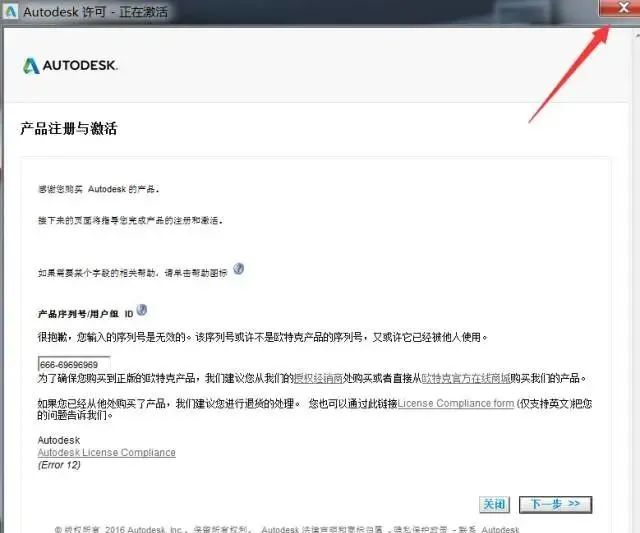Open the Autodesk License Compliance link
This screenshot has width=640, height=533.
tap(107, 453)
